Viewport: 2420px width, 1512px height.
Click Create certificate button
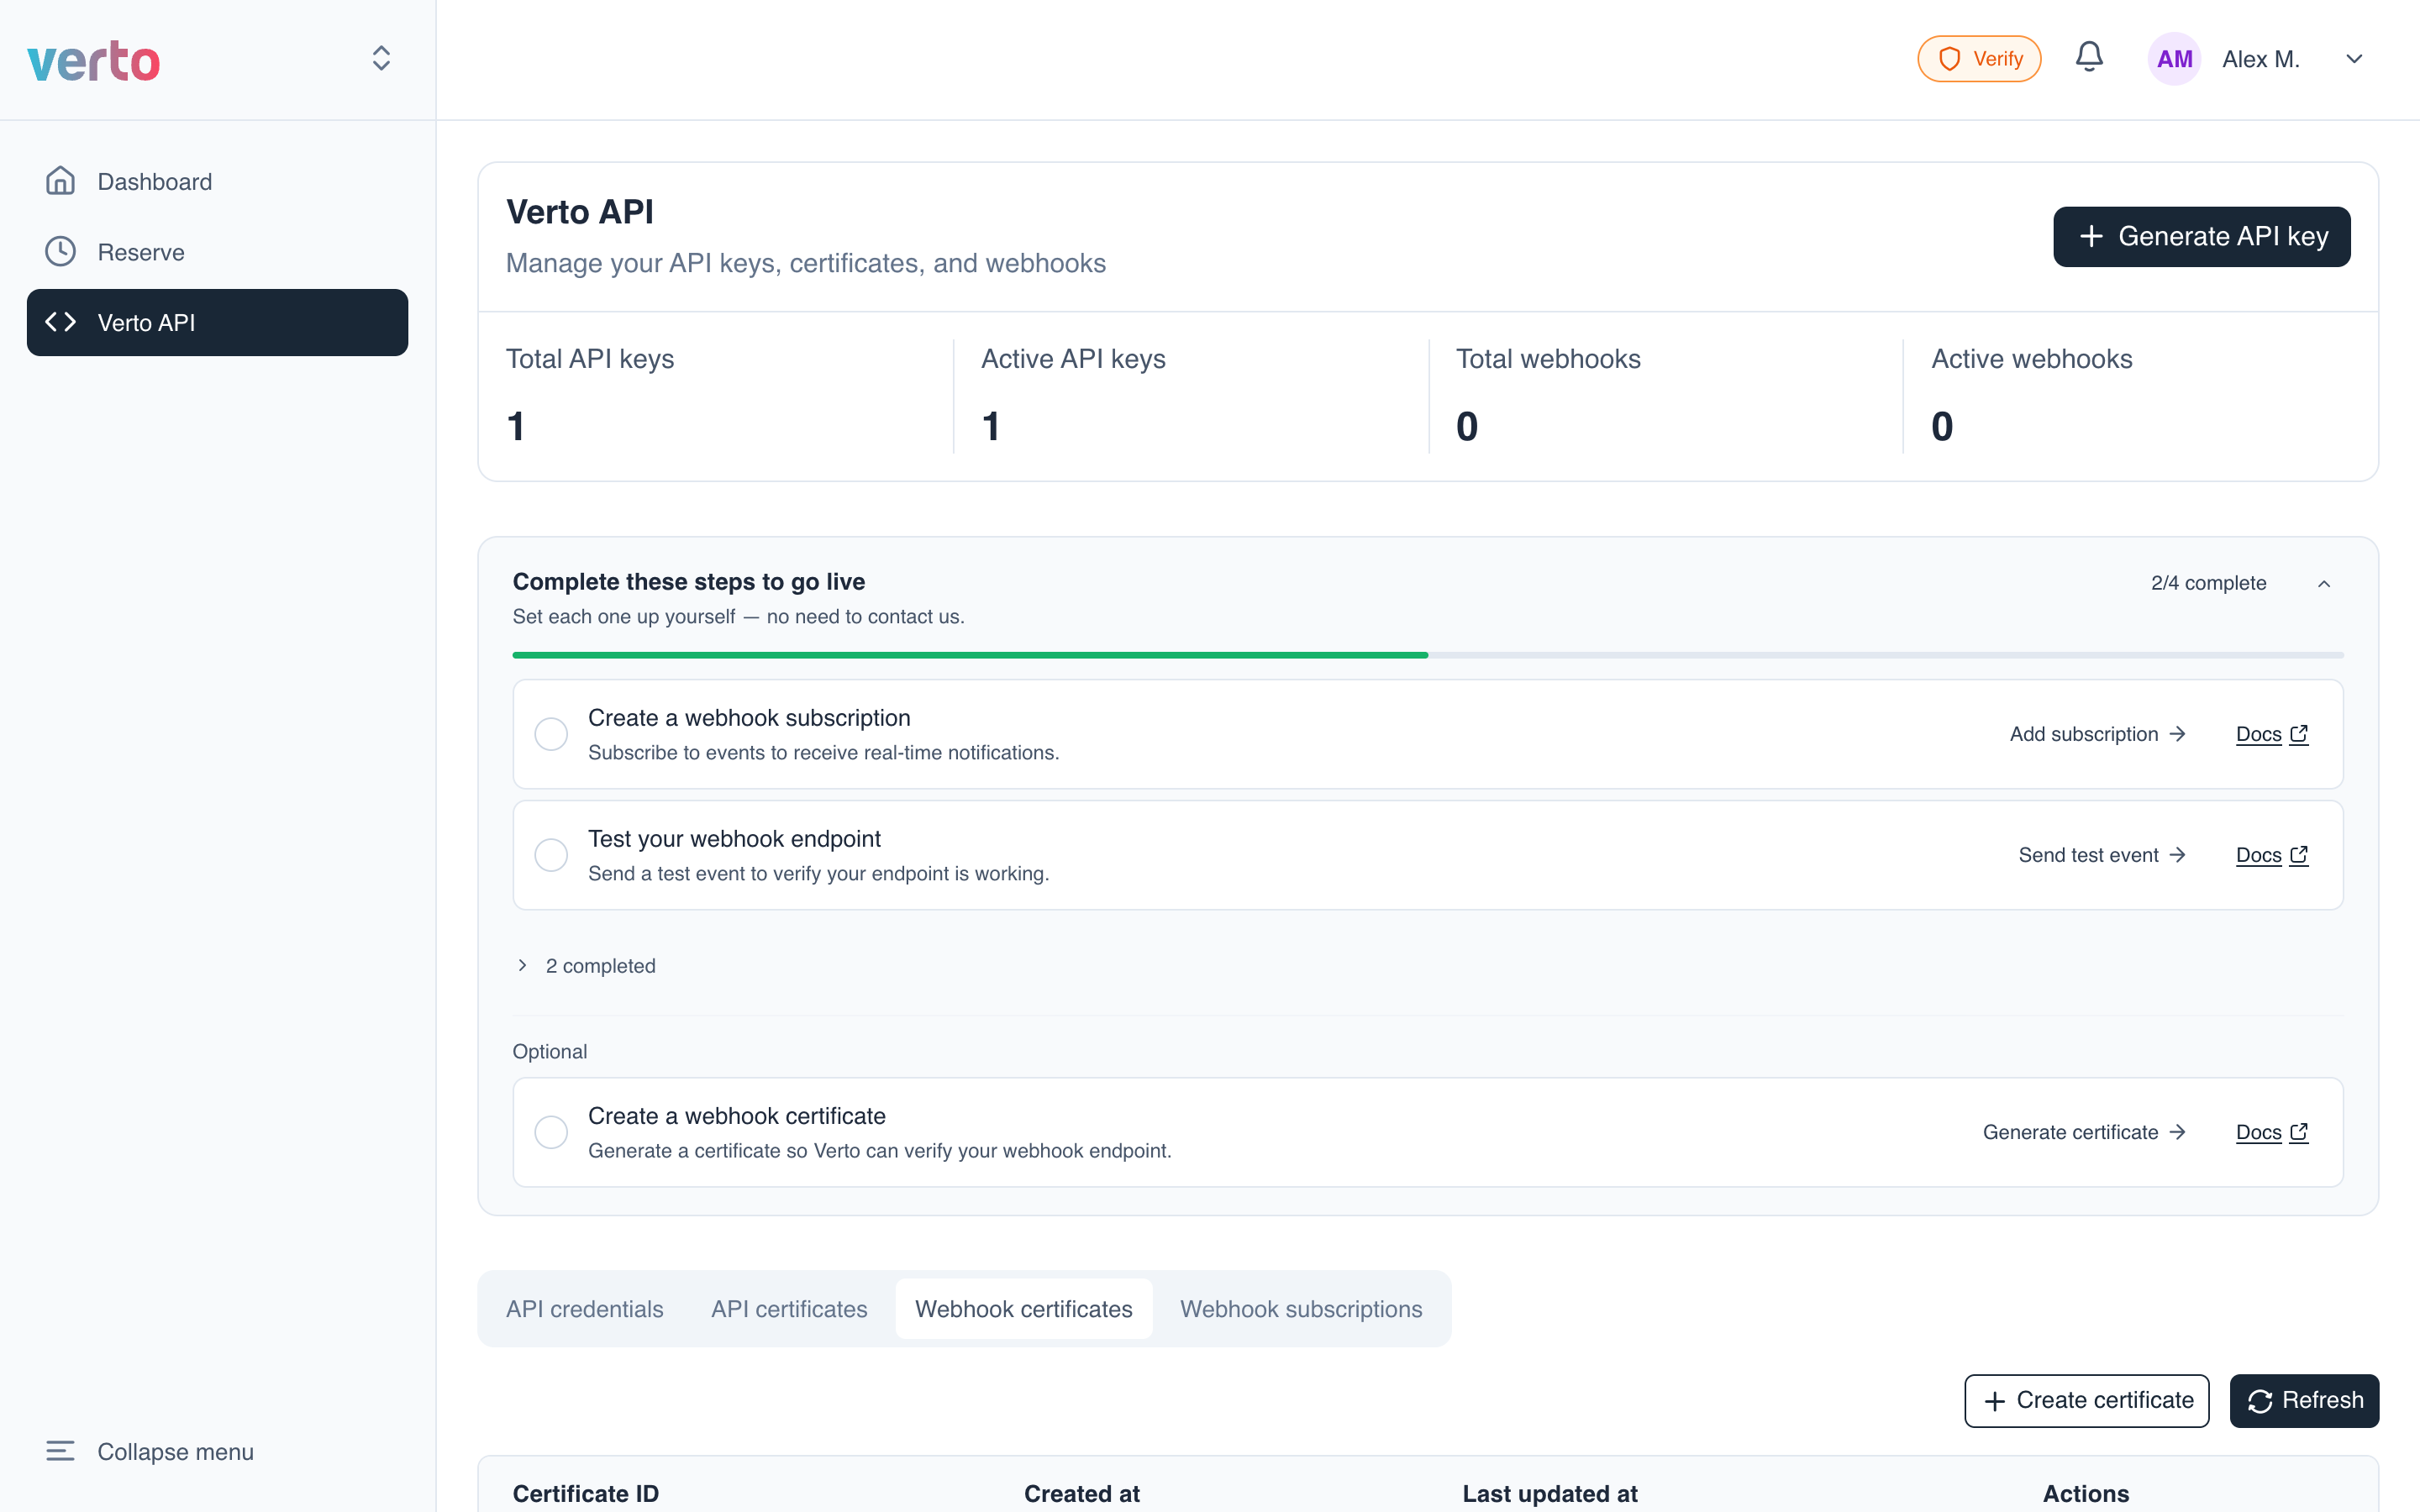(2086, 1401)
